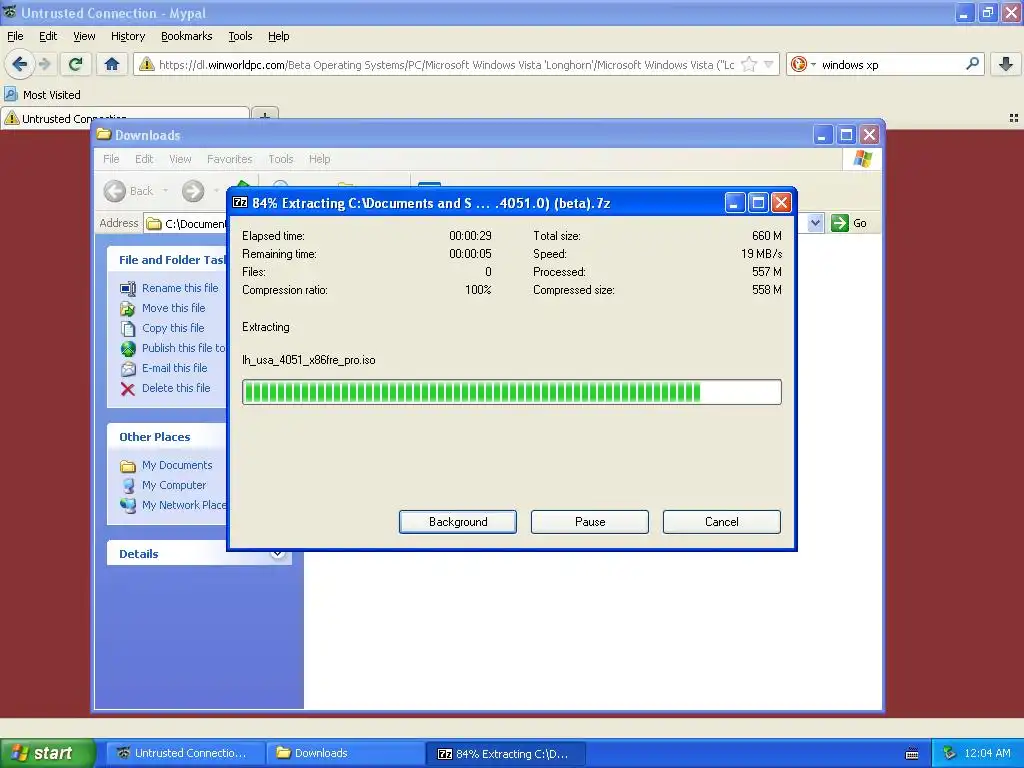Click Mypal forward arrow button

(x=45, y=64)
